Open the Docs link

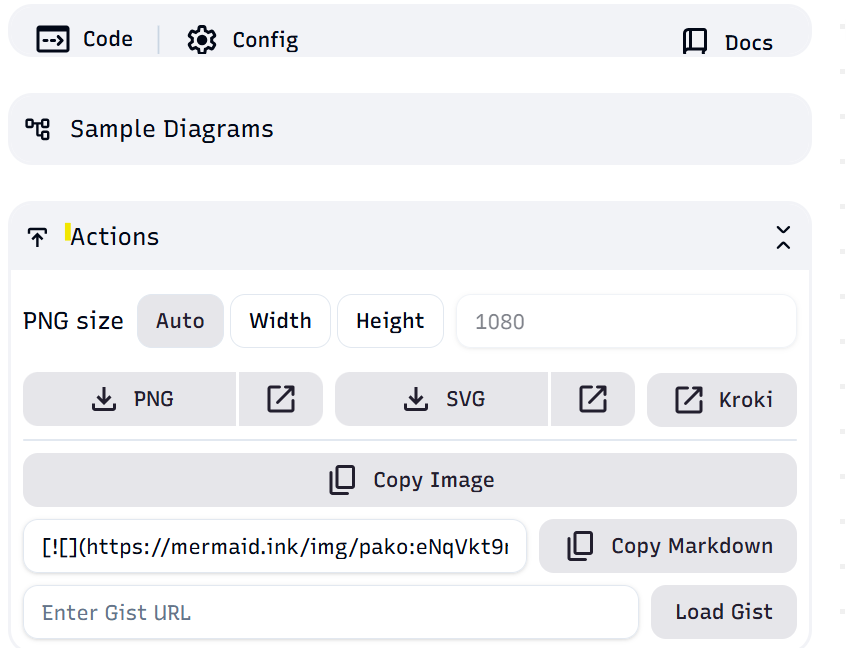pos(728,42)
